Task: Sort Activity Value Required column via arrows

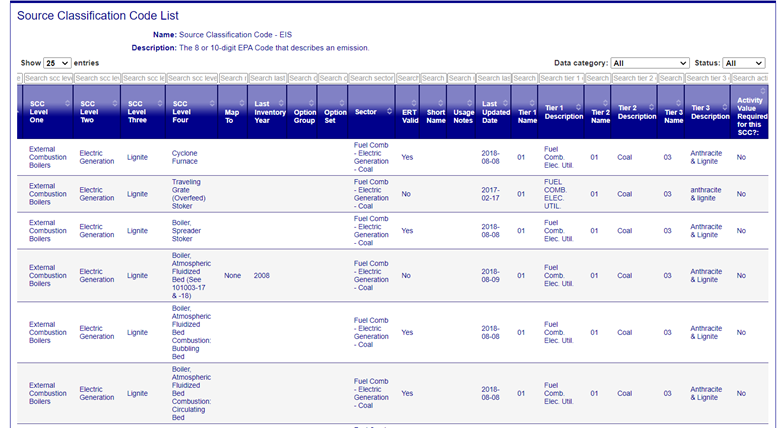Action: point(763,91)
